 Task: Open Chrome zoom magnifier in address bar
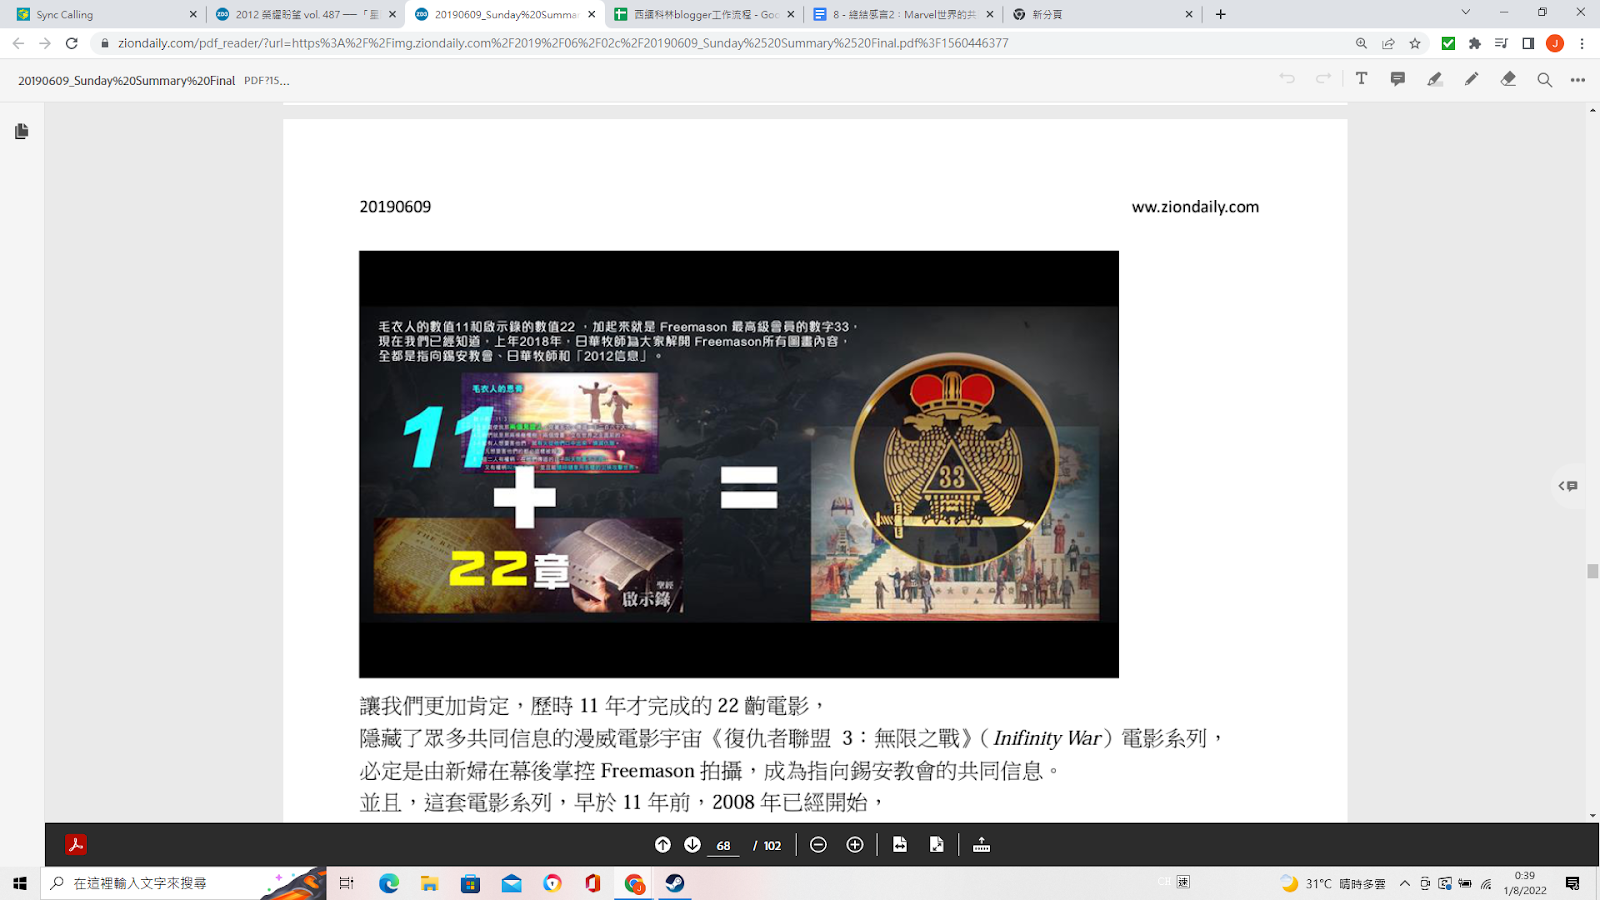[x=1361, y=43]
